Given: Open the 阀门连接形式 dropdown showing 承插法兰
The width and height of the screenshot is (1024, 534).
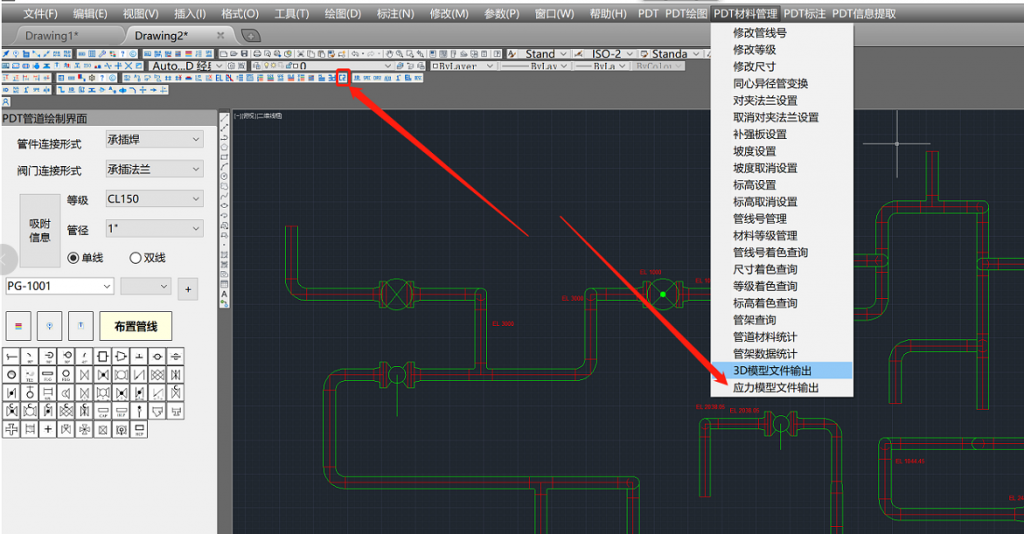Looking at the screenshot, I should [x=154, y=169].
